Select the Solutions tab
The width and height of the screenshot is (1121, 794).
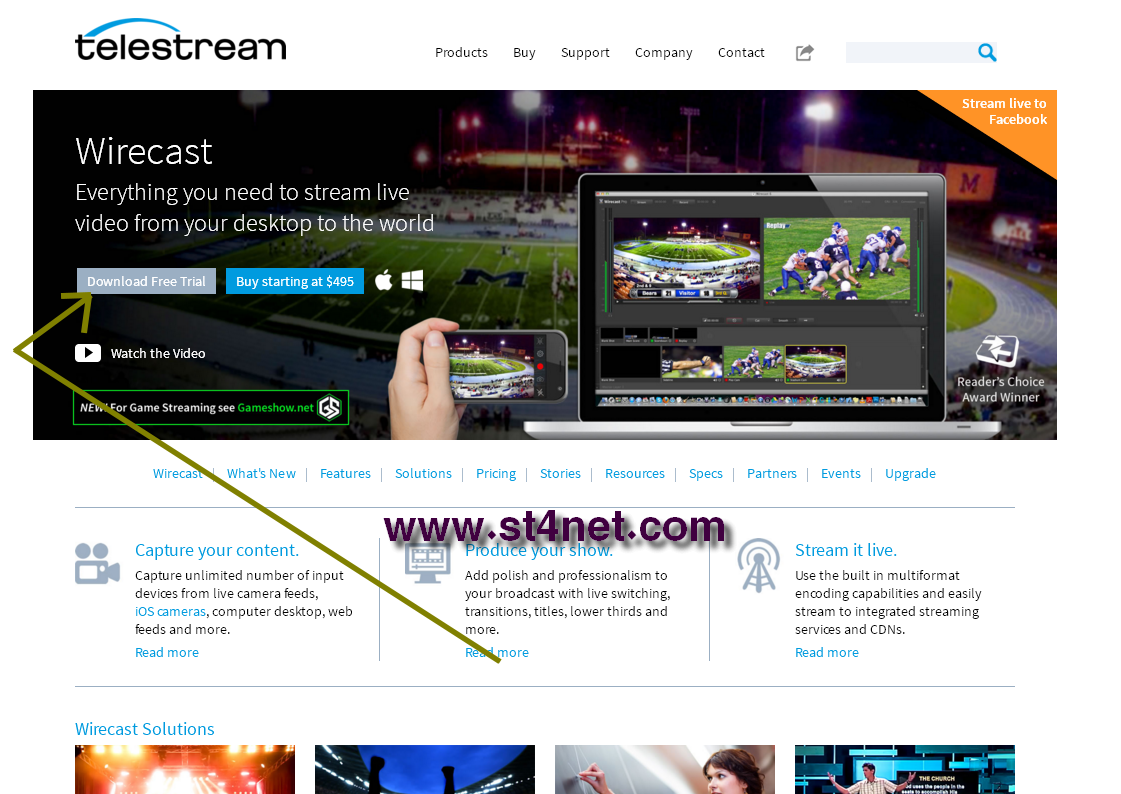pyautogui.click(x=423, y=473)
